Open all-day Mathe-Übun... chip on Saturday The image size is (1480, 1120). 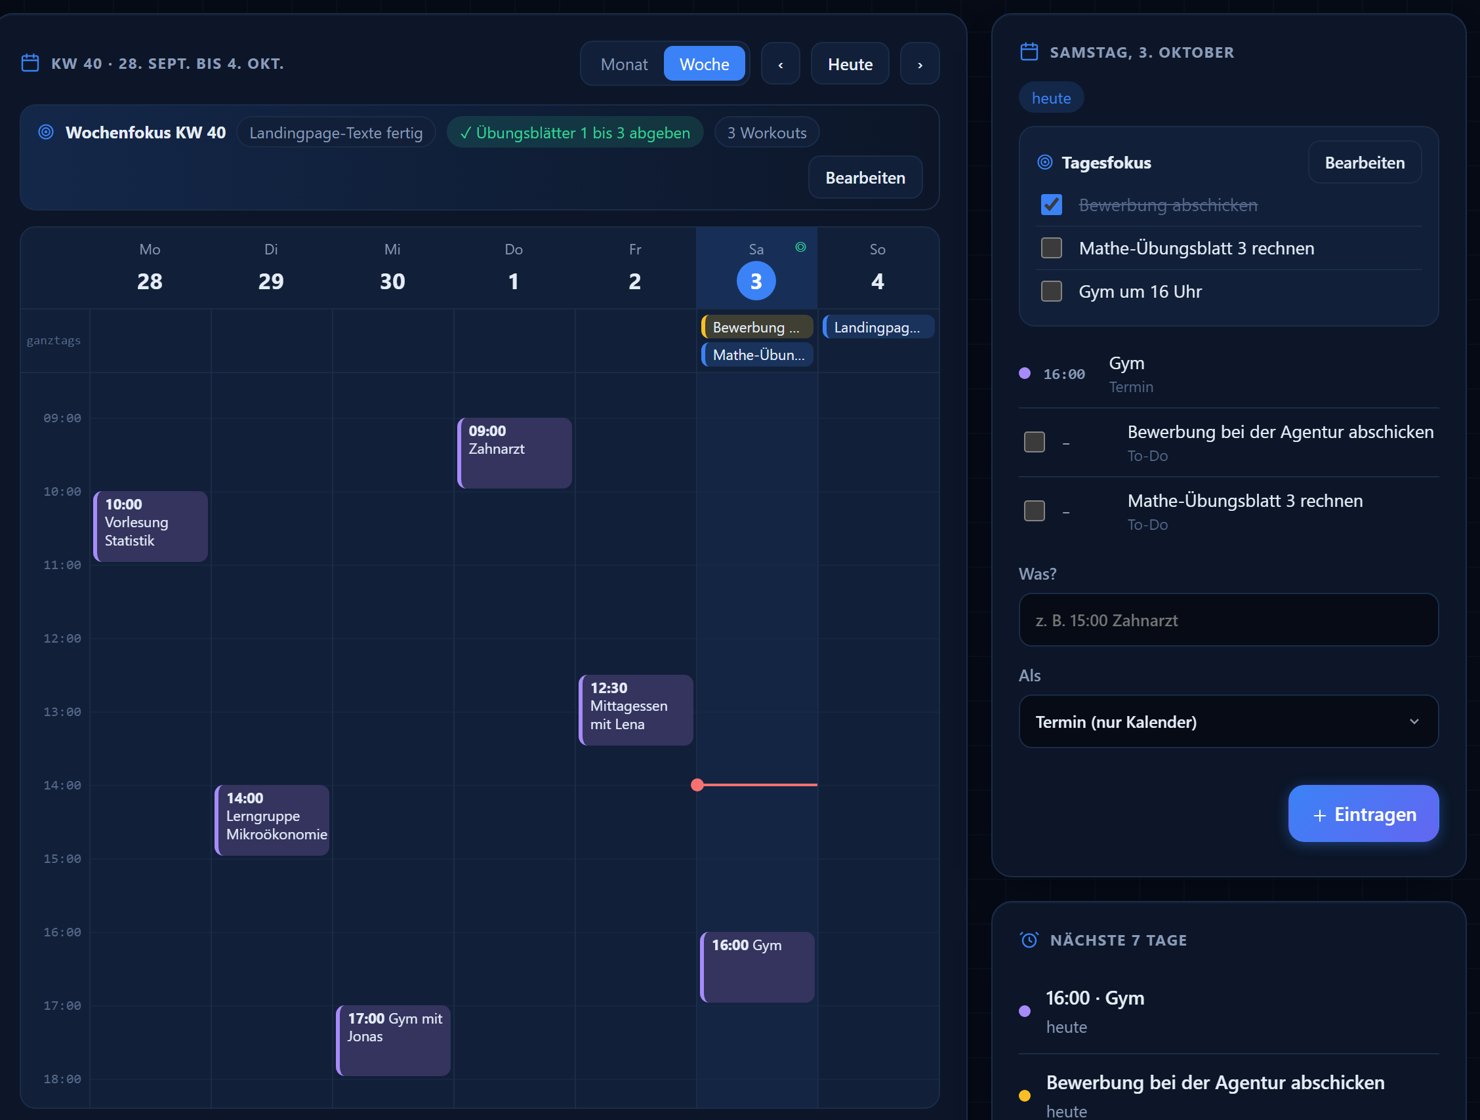pyautogui.click(x=757, y=354)
